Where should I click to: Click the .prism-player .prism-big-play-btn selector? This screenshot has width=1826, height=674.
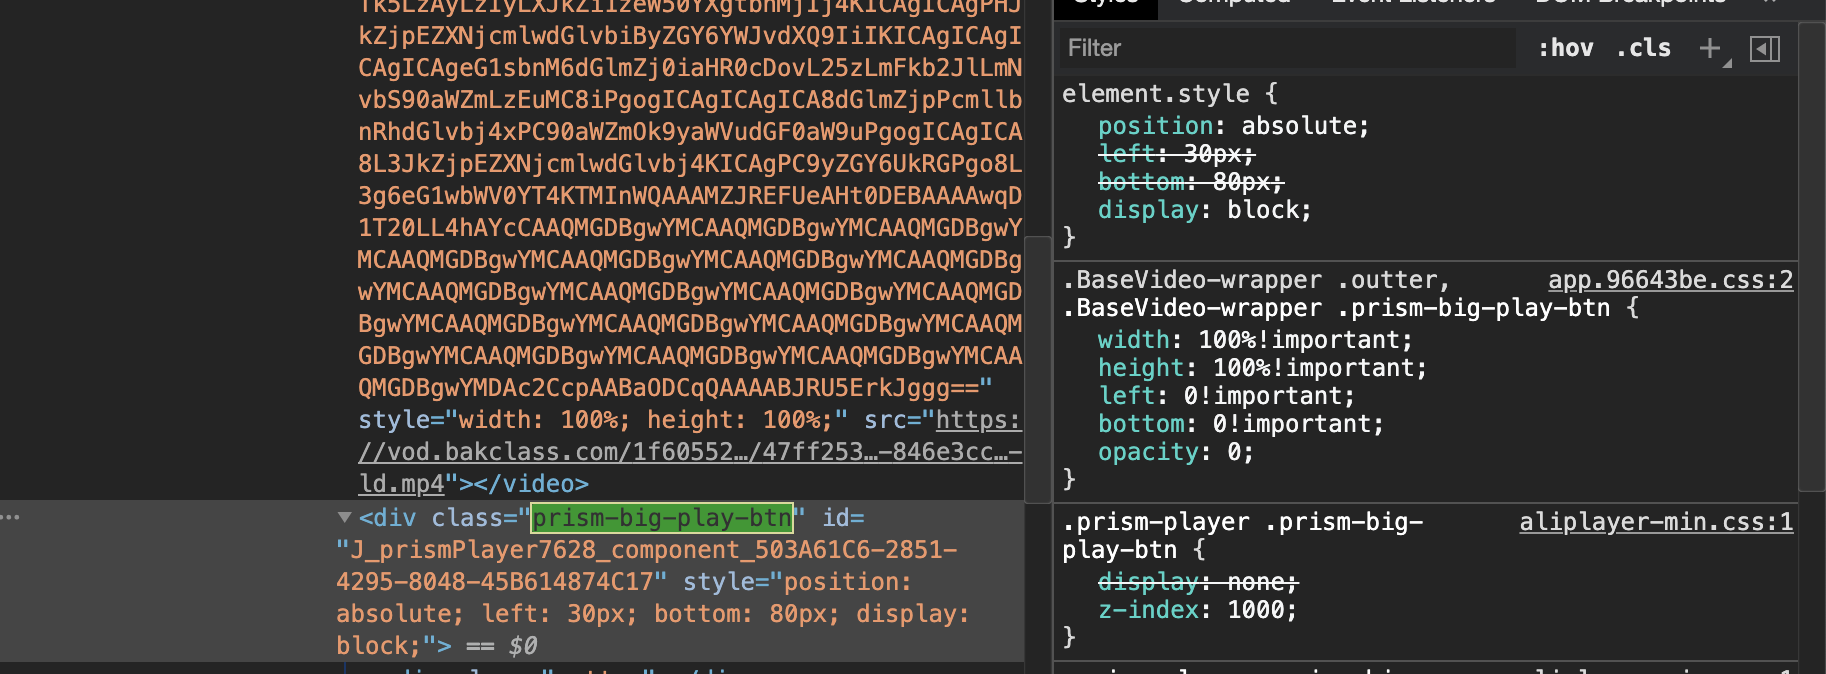click(x=1242, y=536)
